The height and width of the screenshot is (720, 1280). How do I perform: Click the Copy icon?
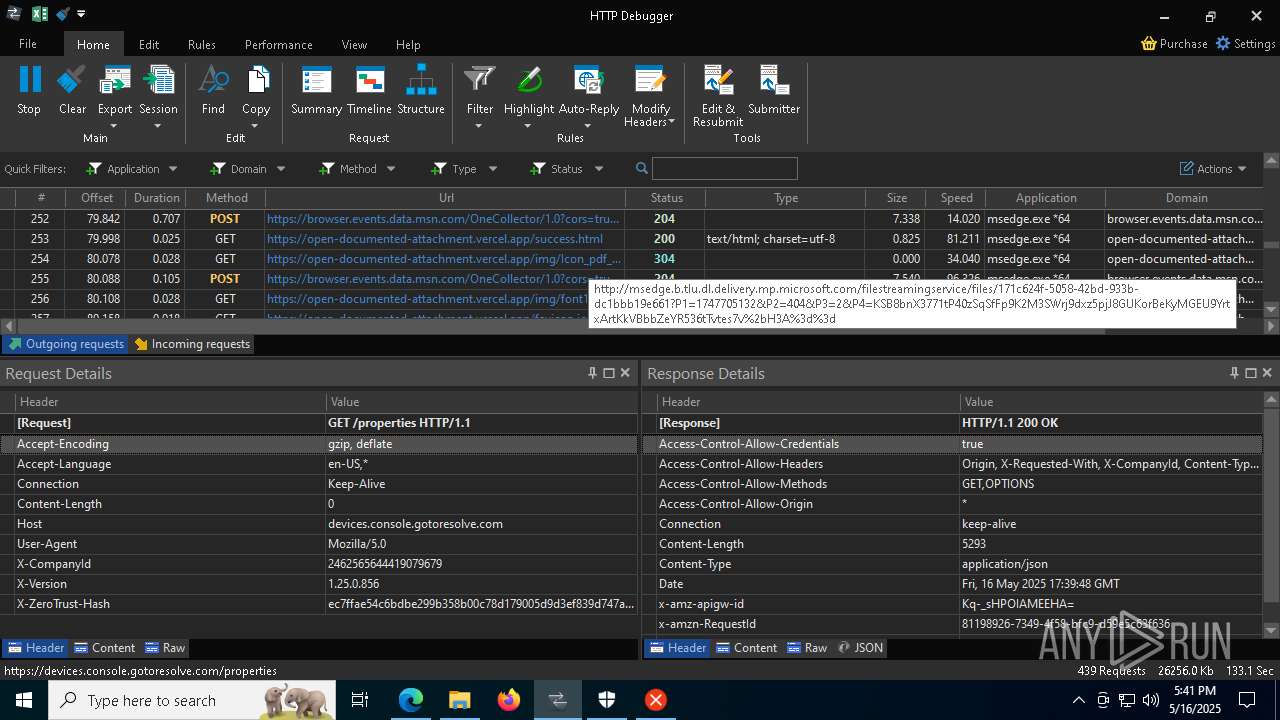coord(256,81)
